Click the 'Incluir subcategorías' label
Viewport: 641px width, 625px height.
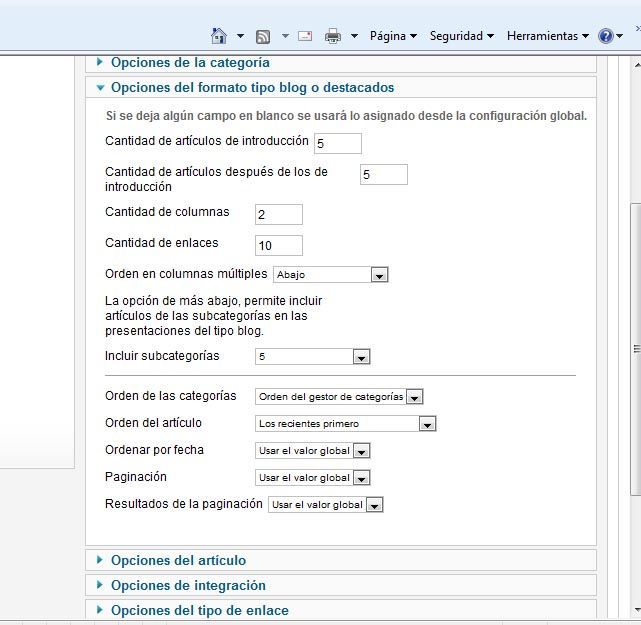pyautogui.click(x=162, y=356)
